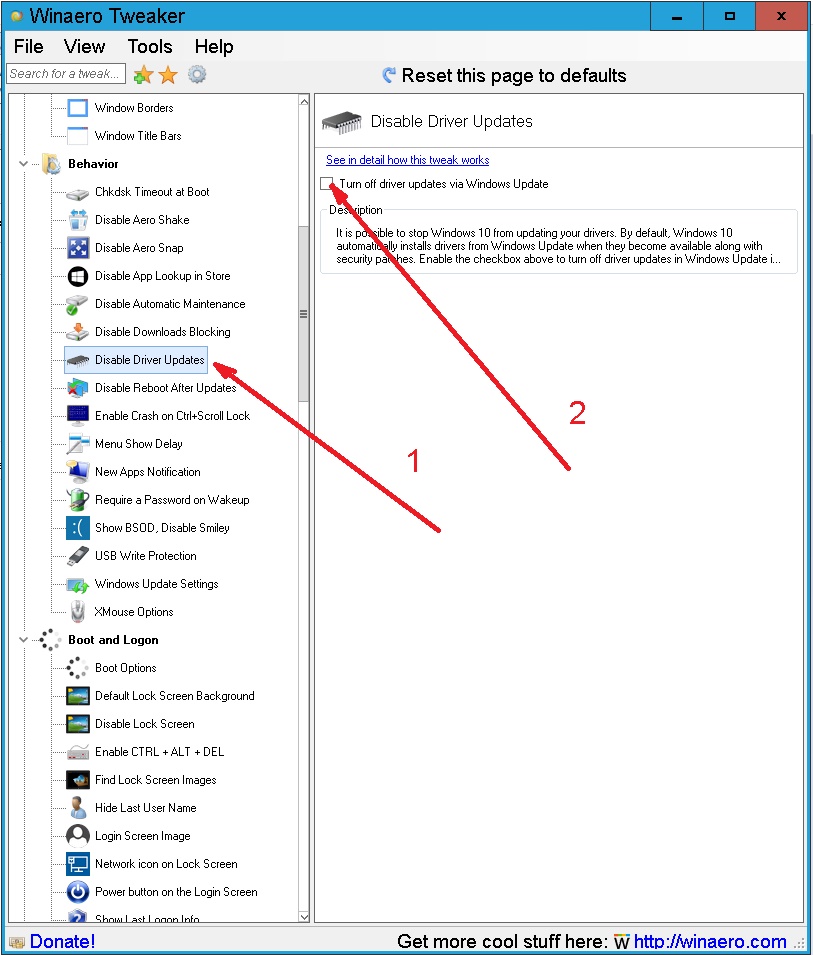
Task: Enable Turn off driver updates checkbox
Action: (x=326, y=183)
